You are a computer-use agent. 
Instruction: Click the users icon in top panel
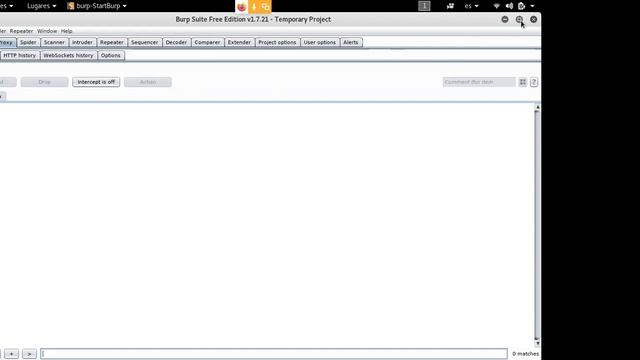tap(450, 6)
